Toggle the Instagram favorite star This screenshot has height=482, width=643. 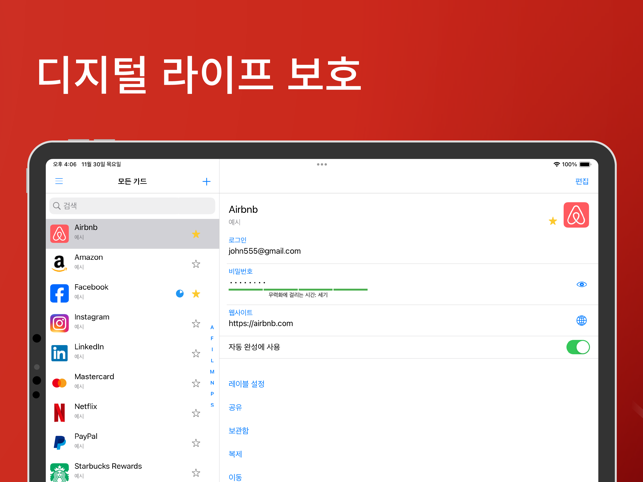click(x=196, y=324)
